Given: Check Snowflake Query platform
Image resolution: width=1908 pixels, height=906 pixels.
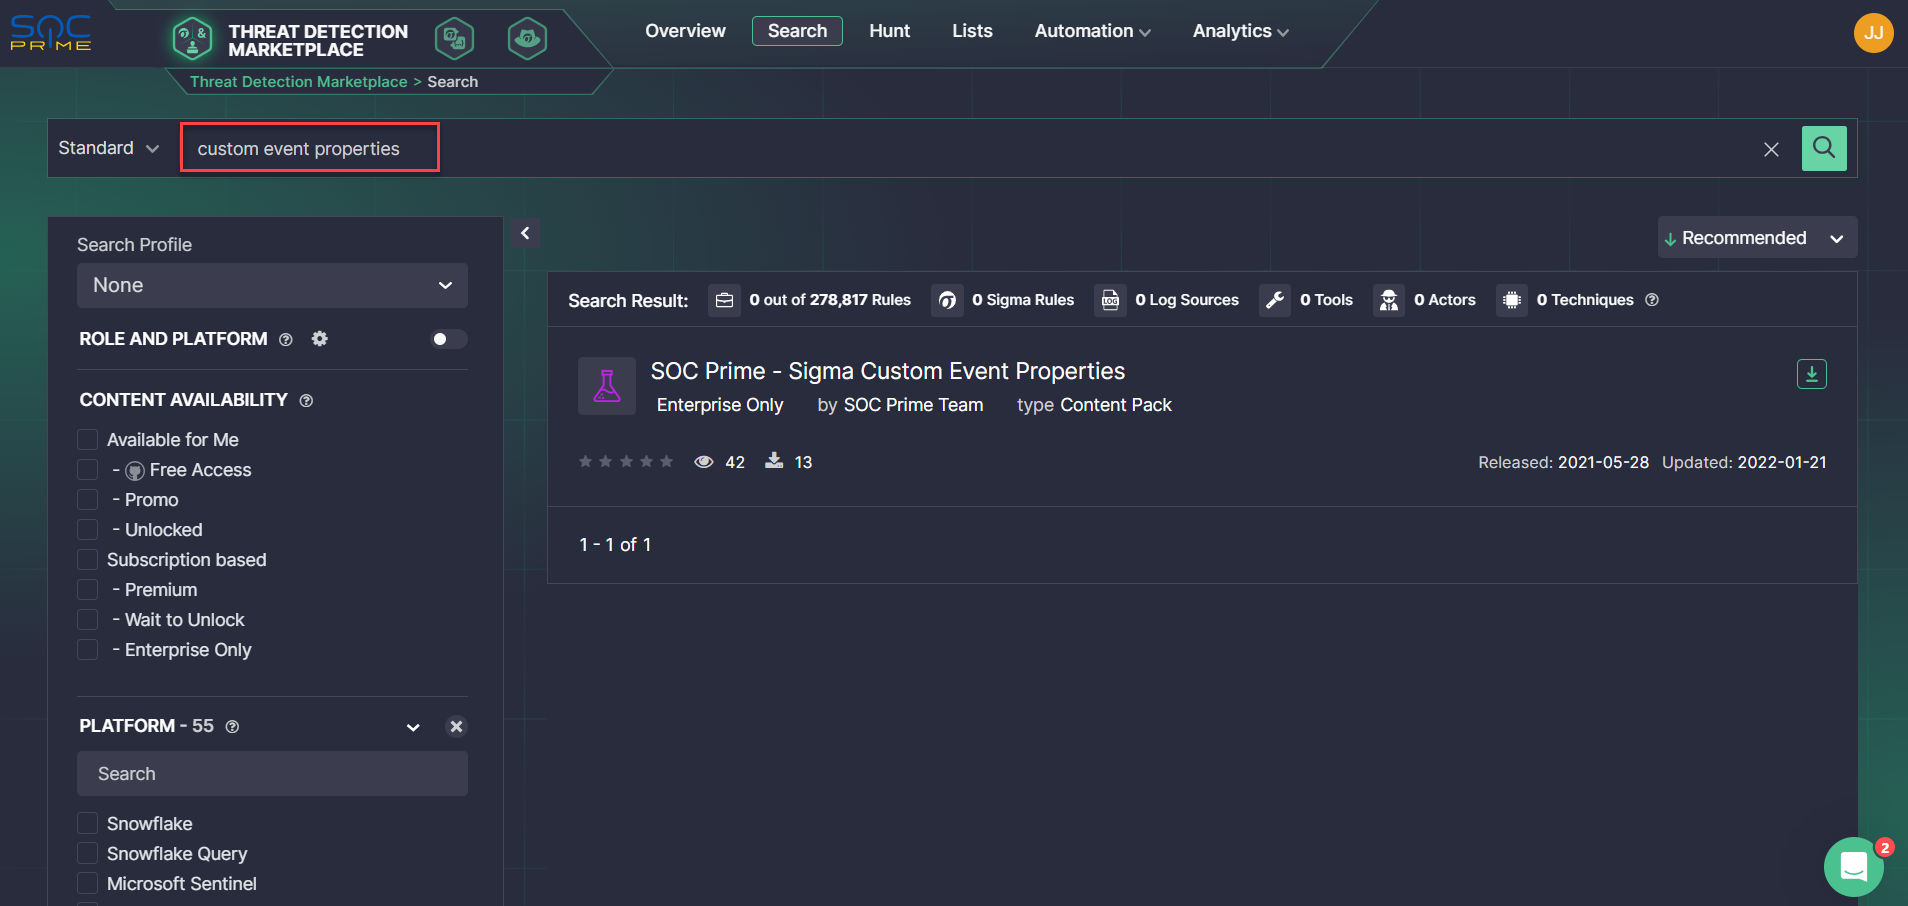Looking at the screenshot, I should click(88, 854).
